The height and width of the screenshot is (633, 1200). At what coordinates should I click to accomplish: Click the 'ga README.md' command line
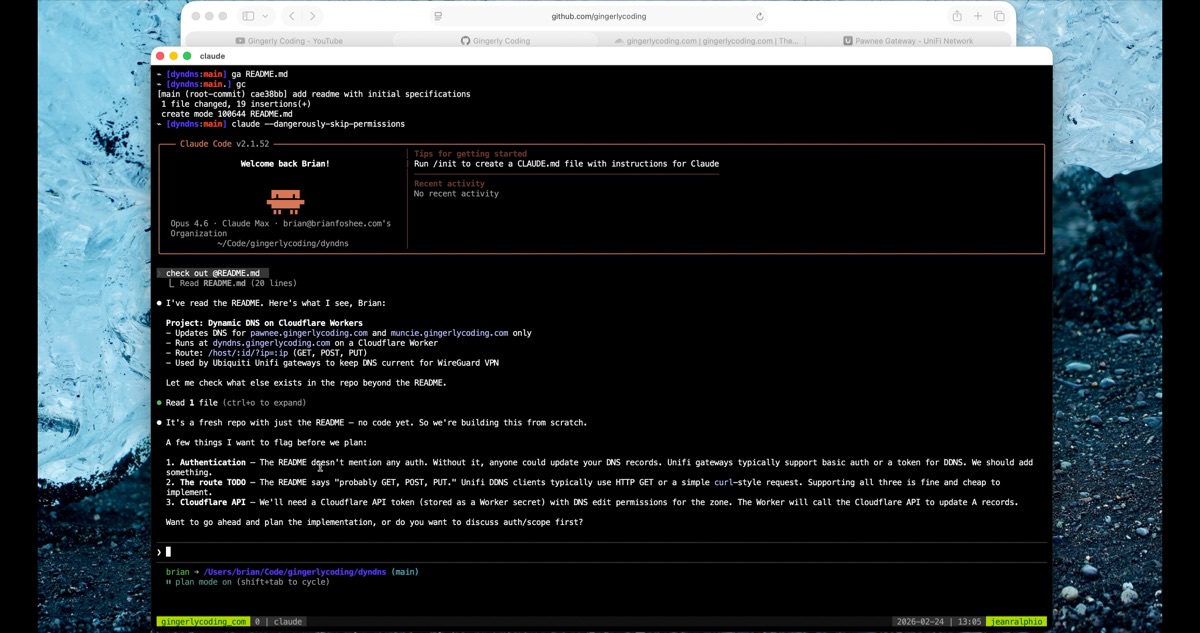click(259, 74)
